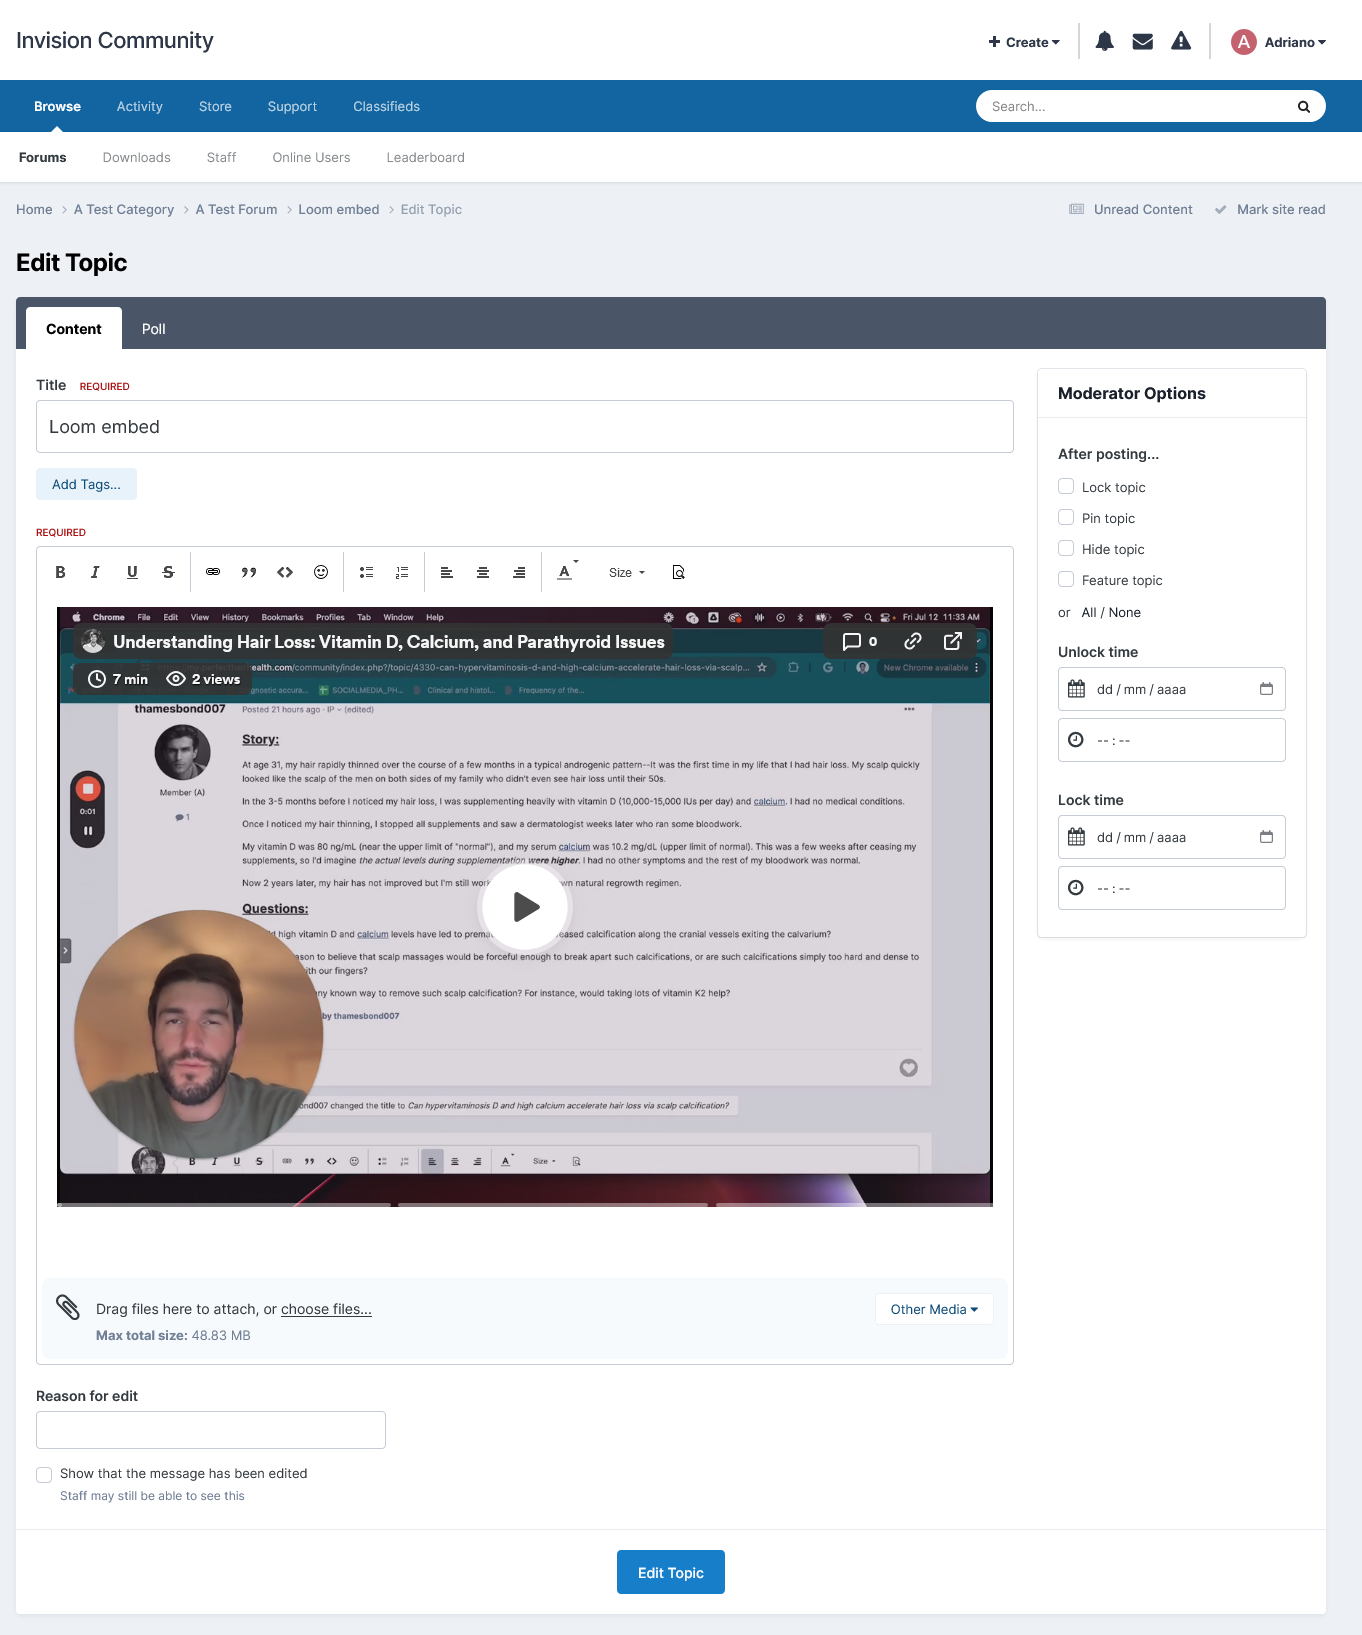Viewport: 1362px width, 1635px height.
Task: Open the Loom video comments
Action: 860,641
